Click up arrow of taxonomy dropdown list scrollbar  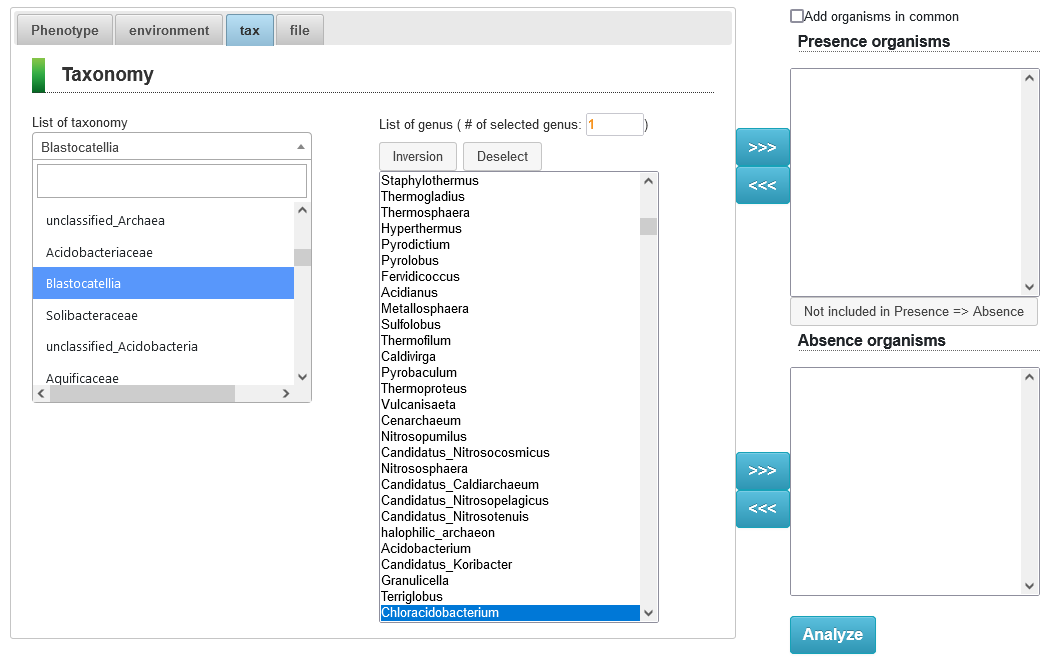(303, 211)
